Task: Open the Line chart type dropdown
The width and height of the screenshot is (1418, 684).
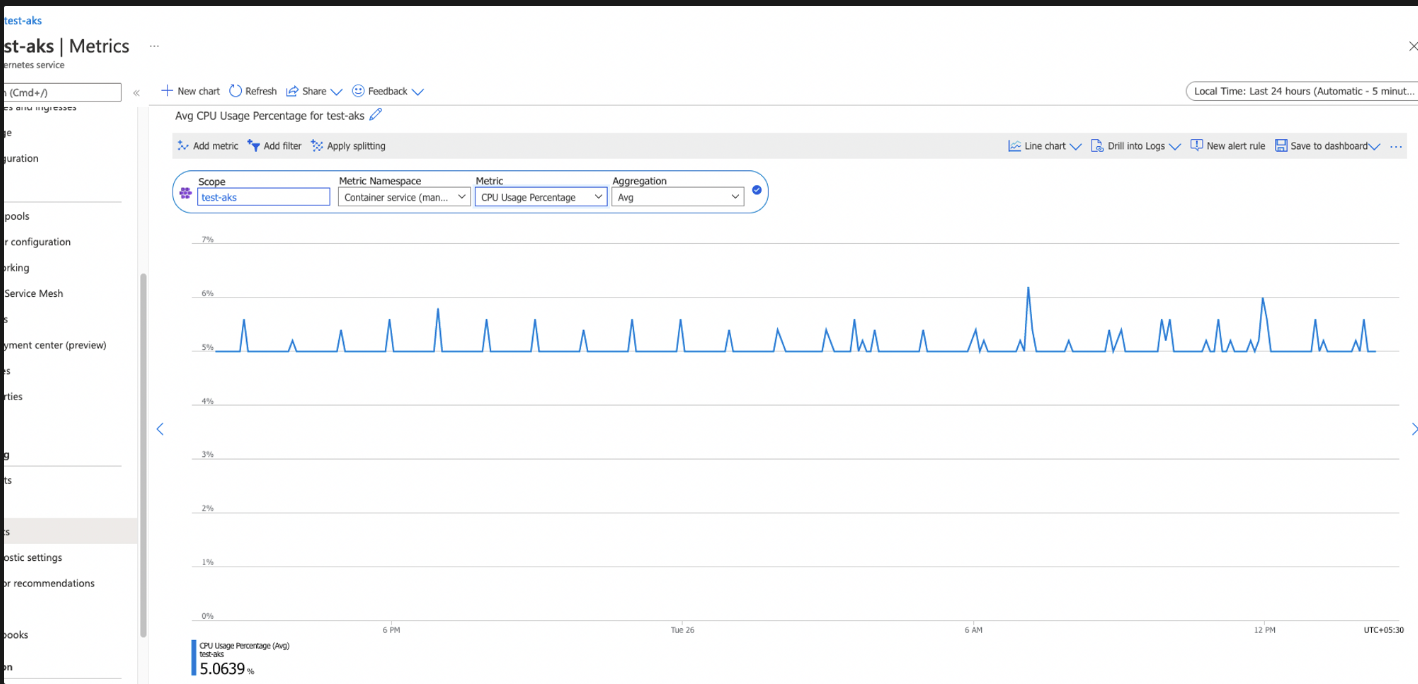Action: coord(1045,146)
